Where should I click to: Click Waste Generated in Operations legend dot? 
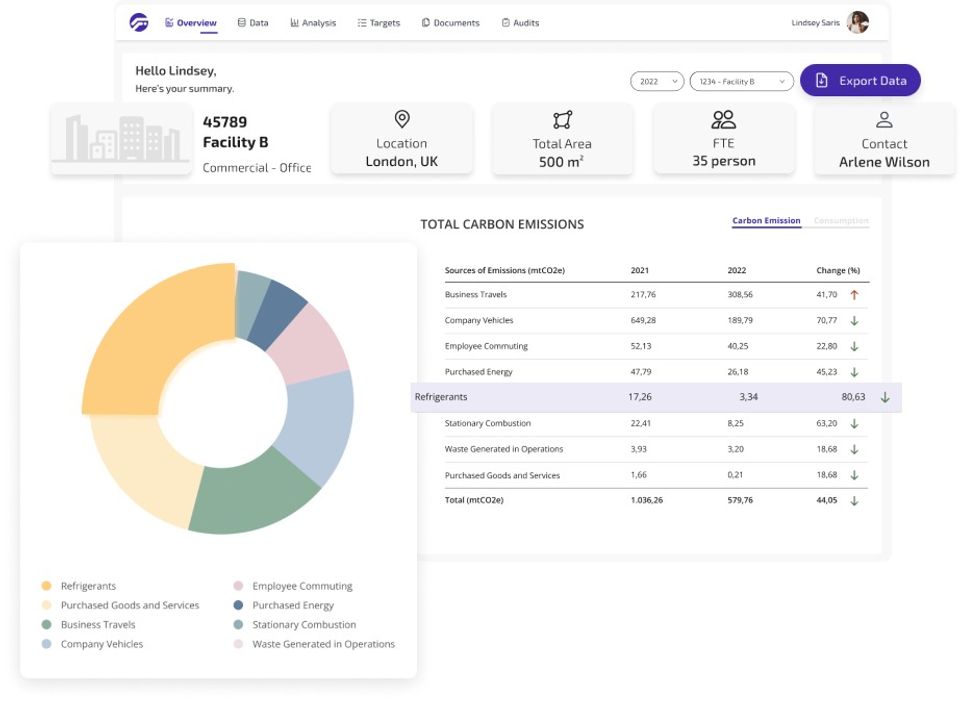(x=238, y=644)
